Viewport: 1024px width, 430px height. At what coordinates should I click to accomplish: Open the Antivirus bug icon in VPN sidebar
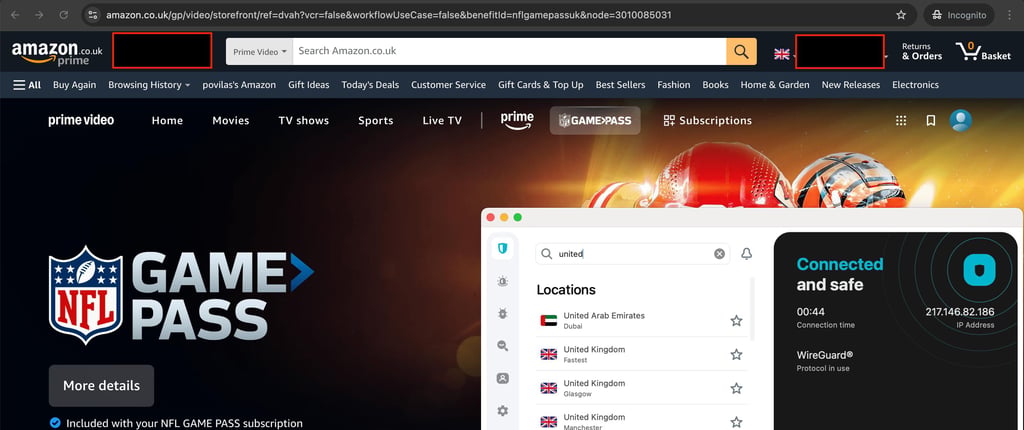(x=502, y=314)
